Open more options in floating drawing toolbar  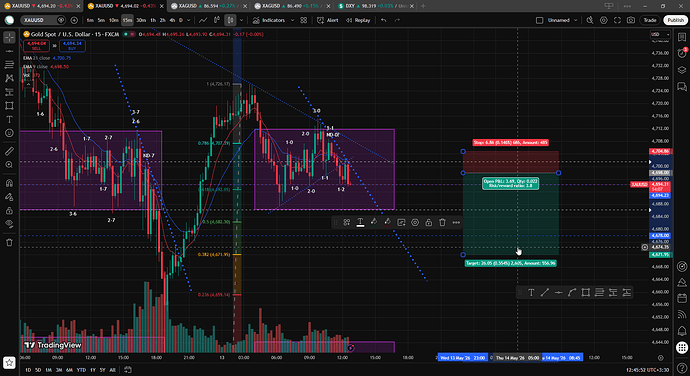[456, 222]
